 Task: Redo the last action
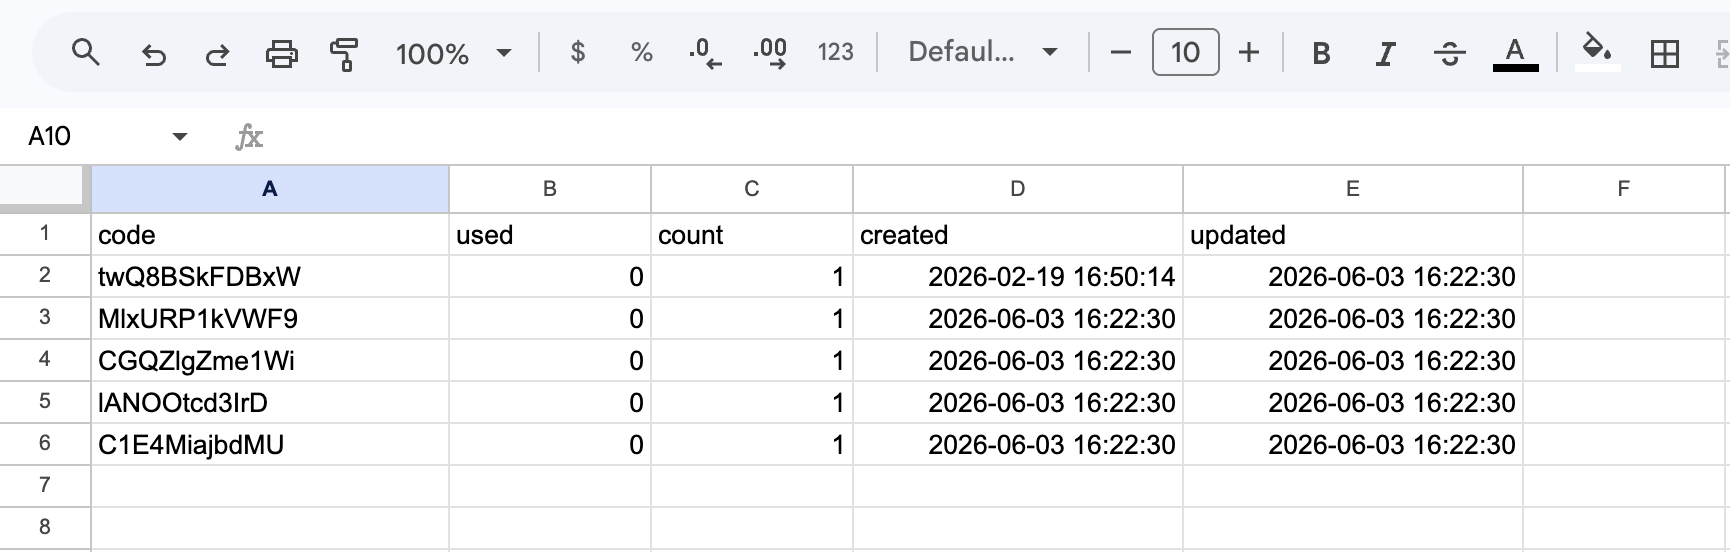[x=217, y=53]
